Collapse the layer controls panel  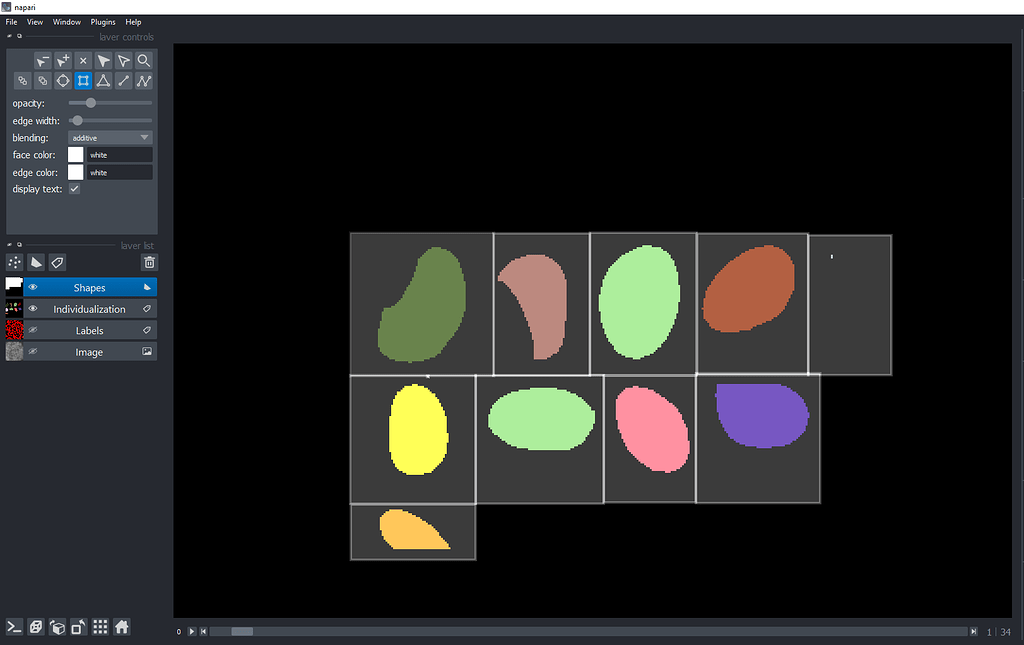tap(8, 36)
